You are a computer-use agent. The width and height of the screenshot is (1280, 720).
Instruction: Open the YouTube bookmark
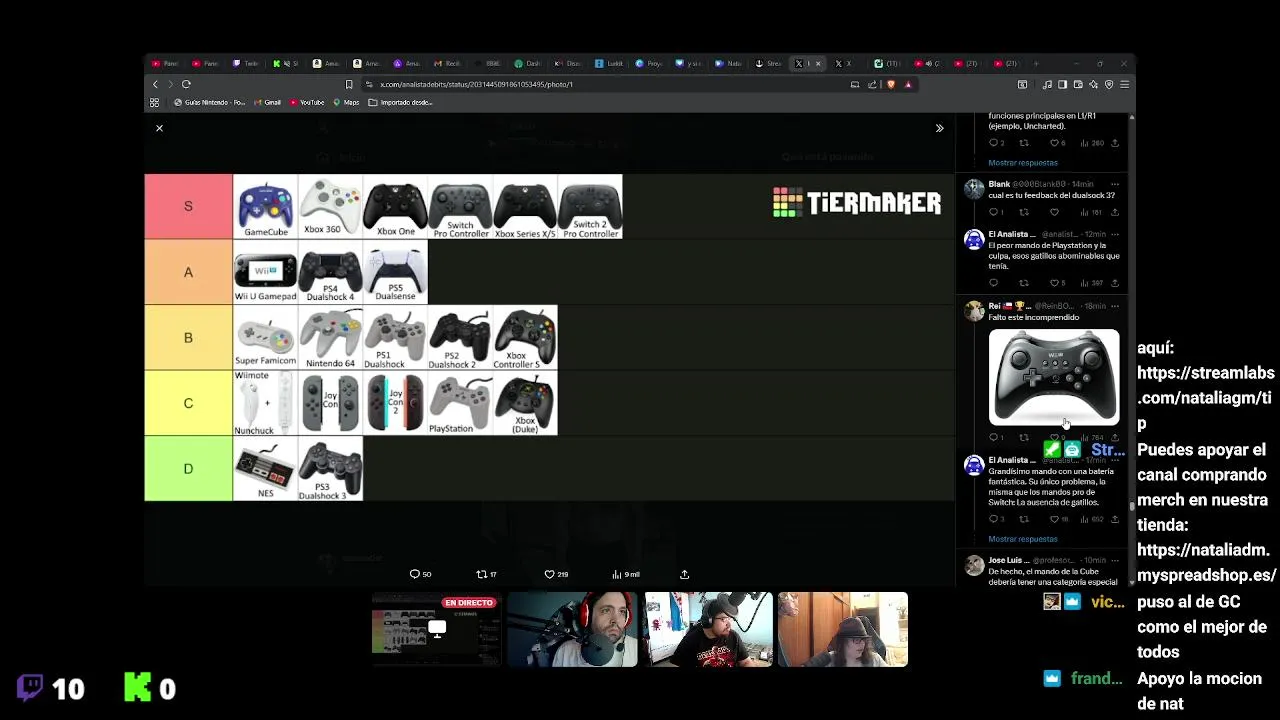pyautogui.click(x=307, y=102)
